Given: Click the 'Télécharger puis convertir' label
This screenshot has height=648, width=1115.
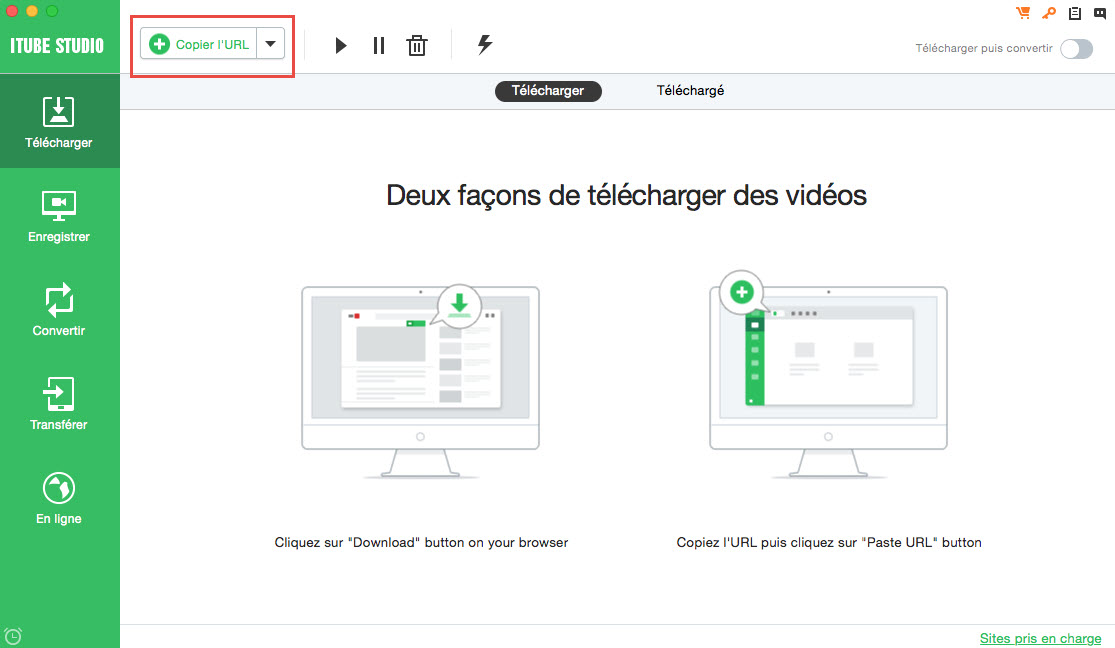Looking at the screenshot, I should [983, 48].
